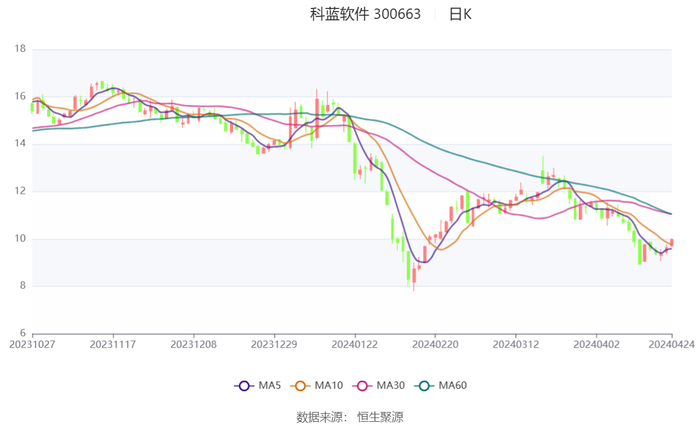700x426 pixels.
Task: Click the y-axis value 8
Action: click(x=23, y=286)
